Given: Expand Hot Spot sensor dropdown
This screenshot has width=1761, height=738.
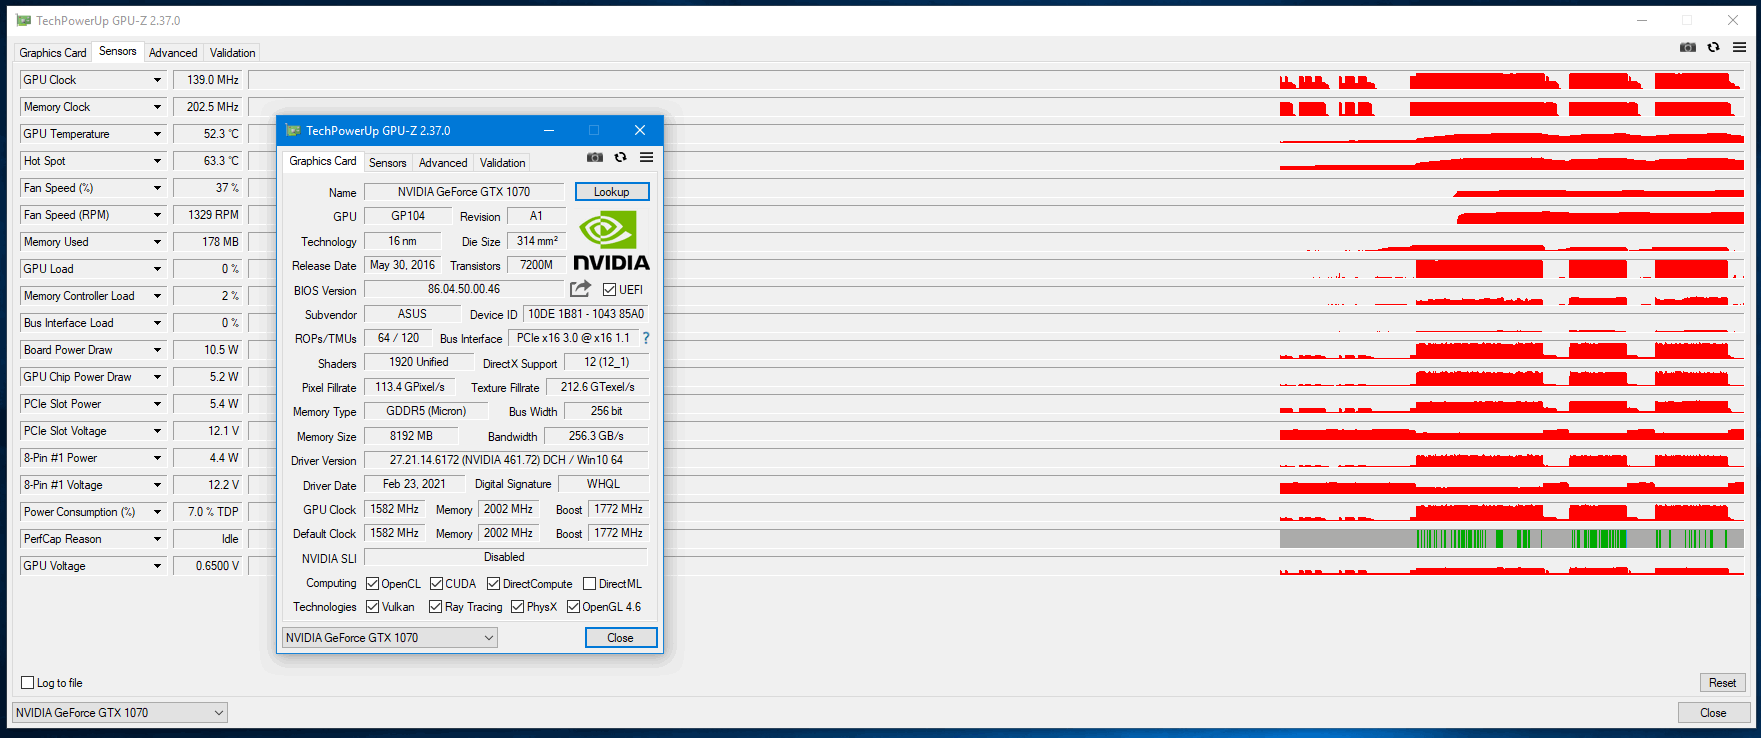Looking at the screenshot, I should (157, 161).
